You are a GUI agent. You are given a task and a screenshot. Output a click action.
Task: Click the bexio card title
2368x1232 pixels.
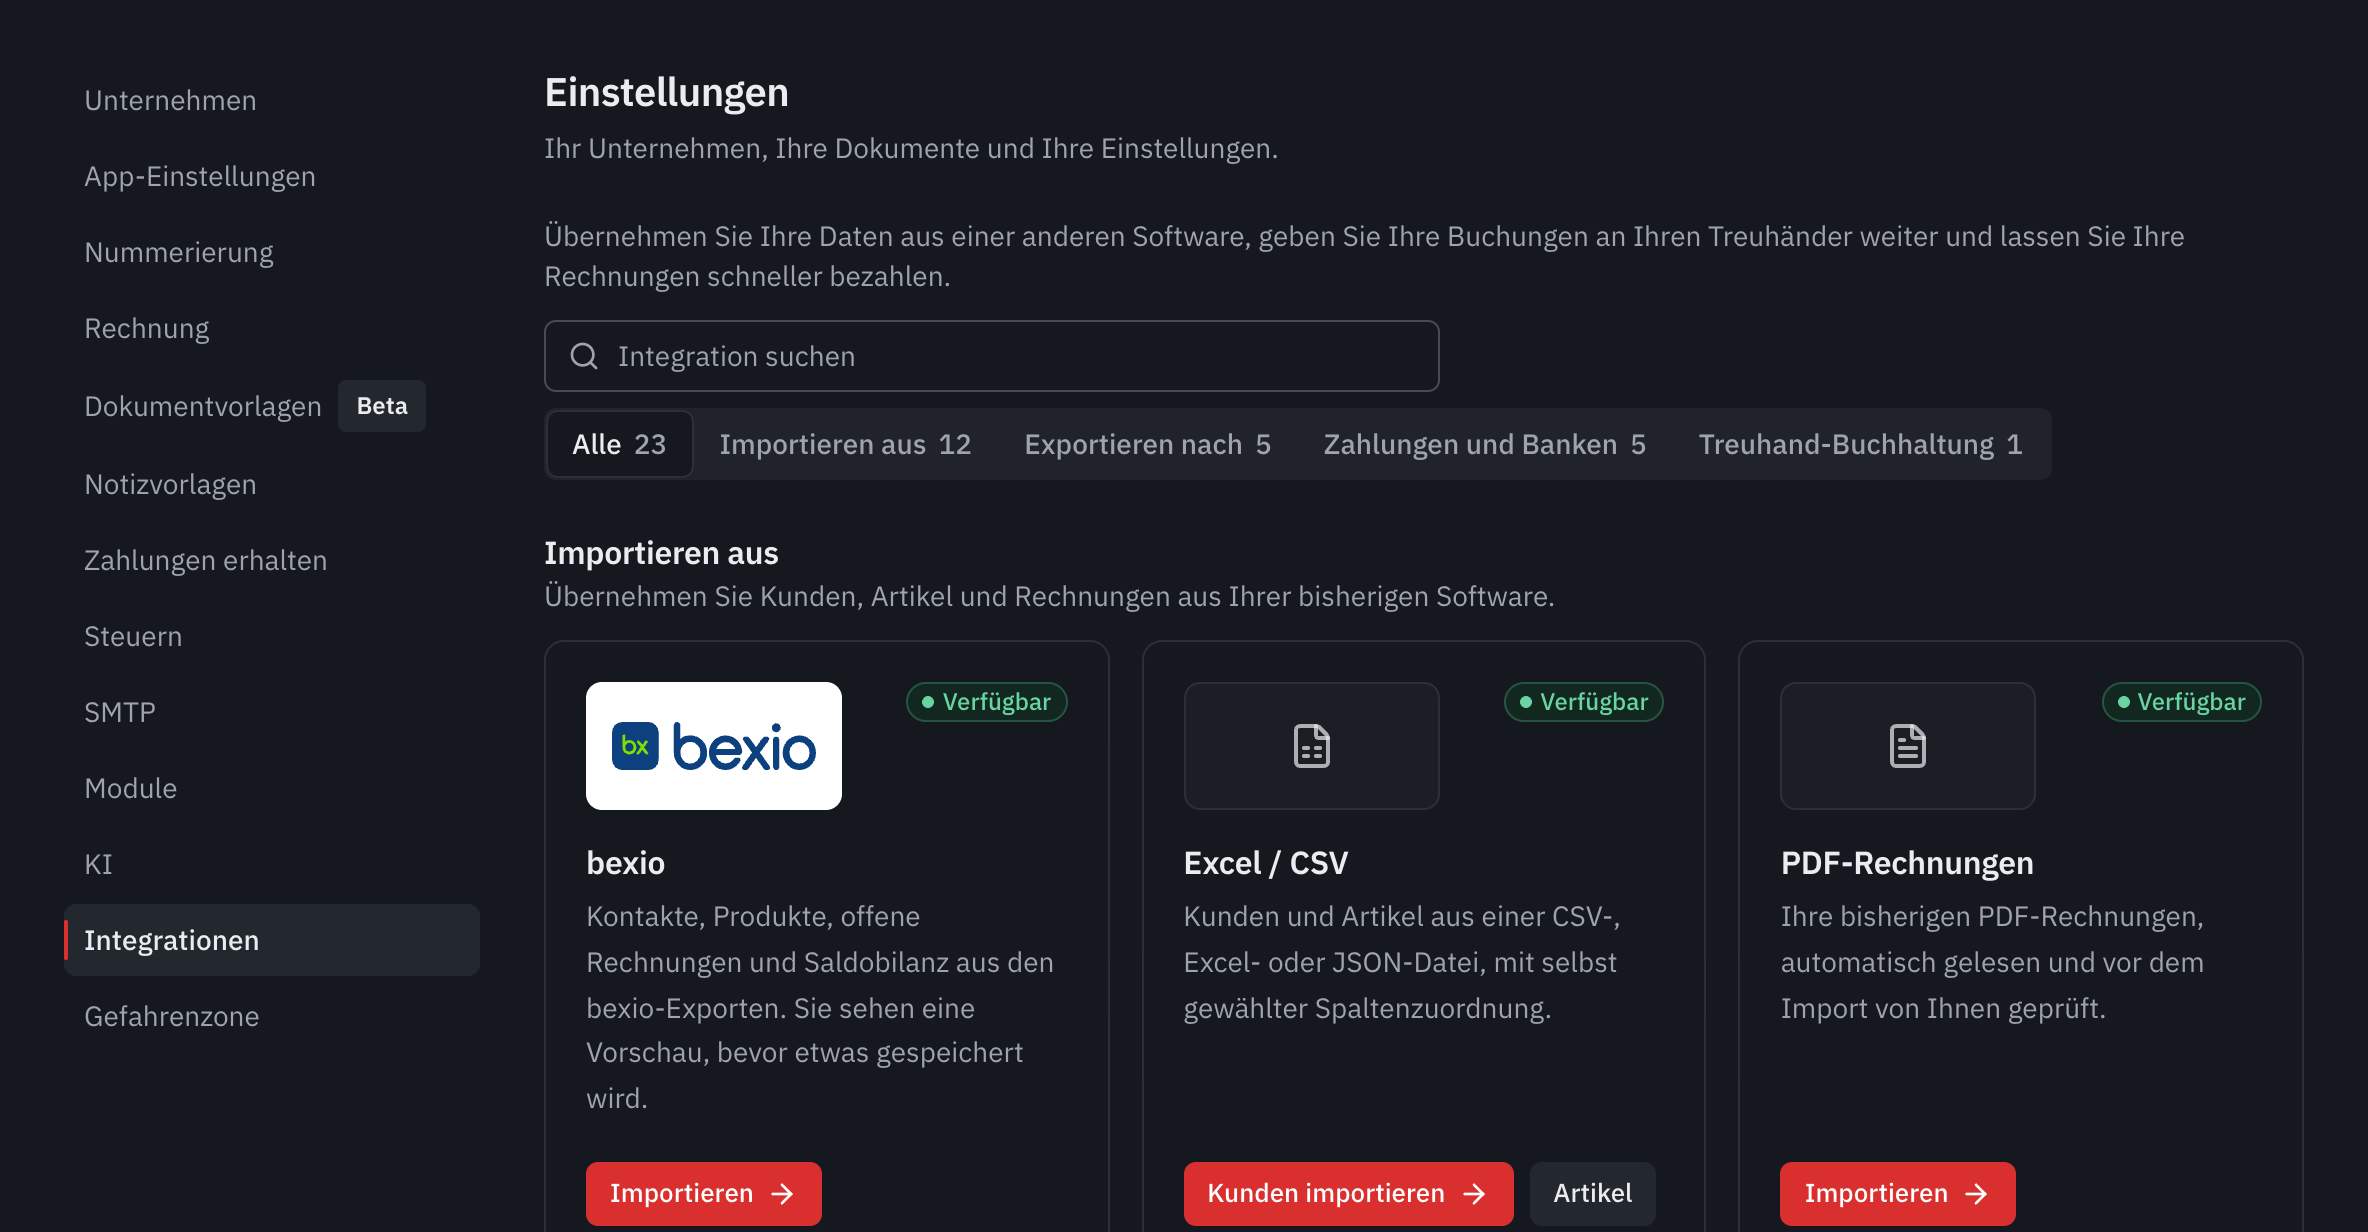coord(625,862)
